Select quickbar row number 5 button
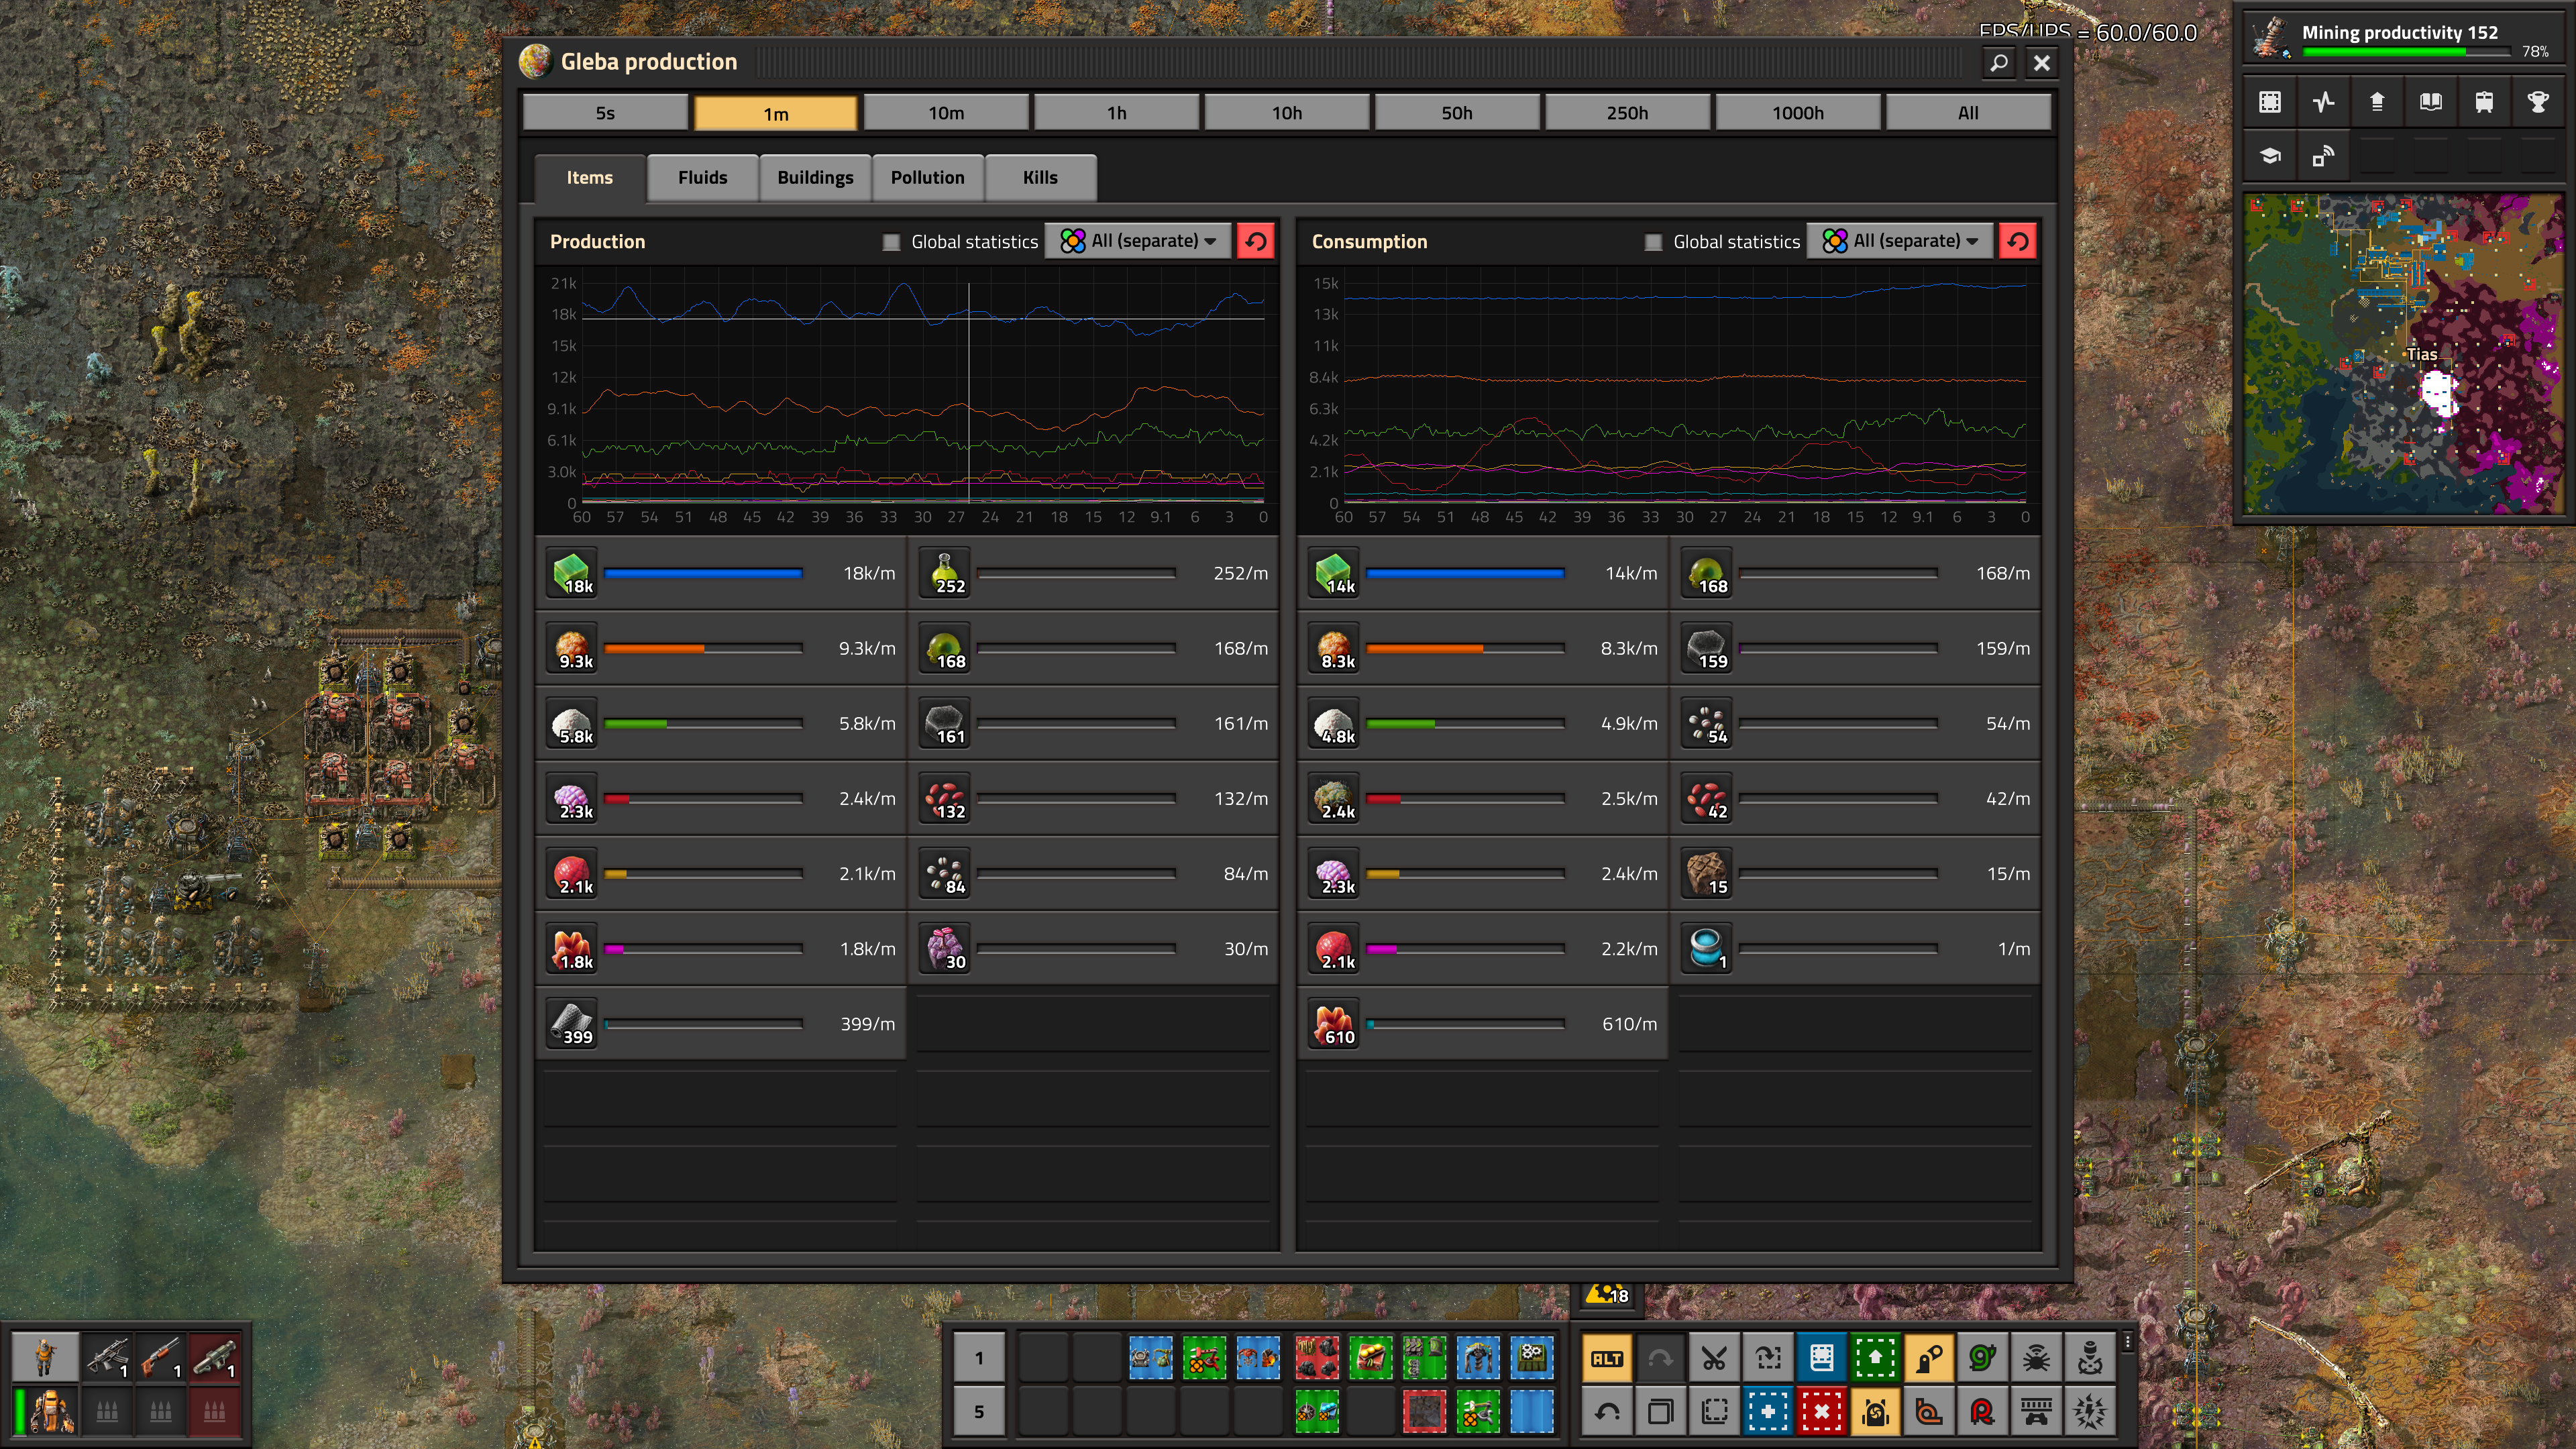2576x1449 pixels. pyautogui.click(x=979, y=1412)
